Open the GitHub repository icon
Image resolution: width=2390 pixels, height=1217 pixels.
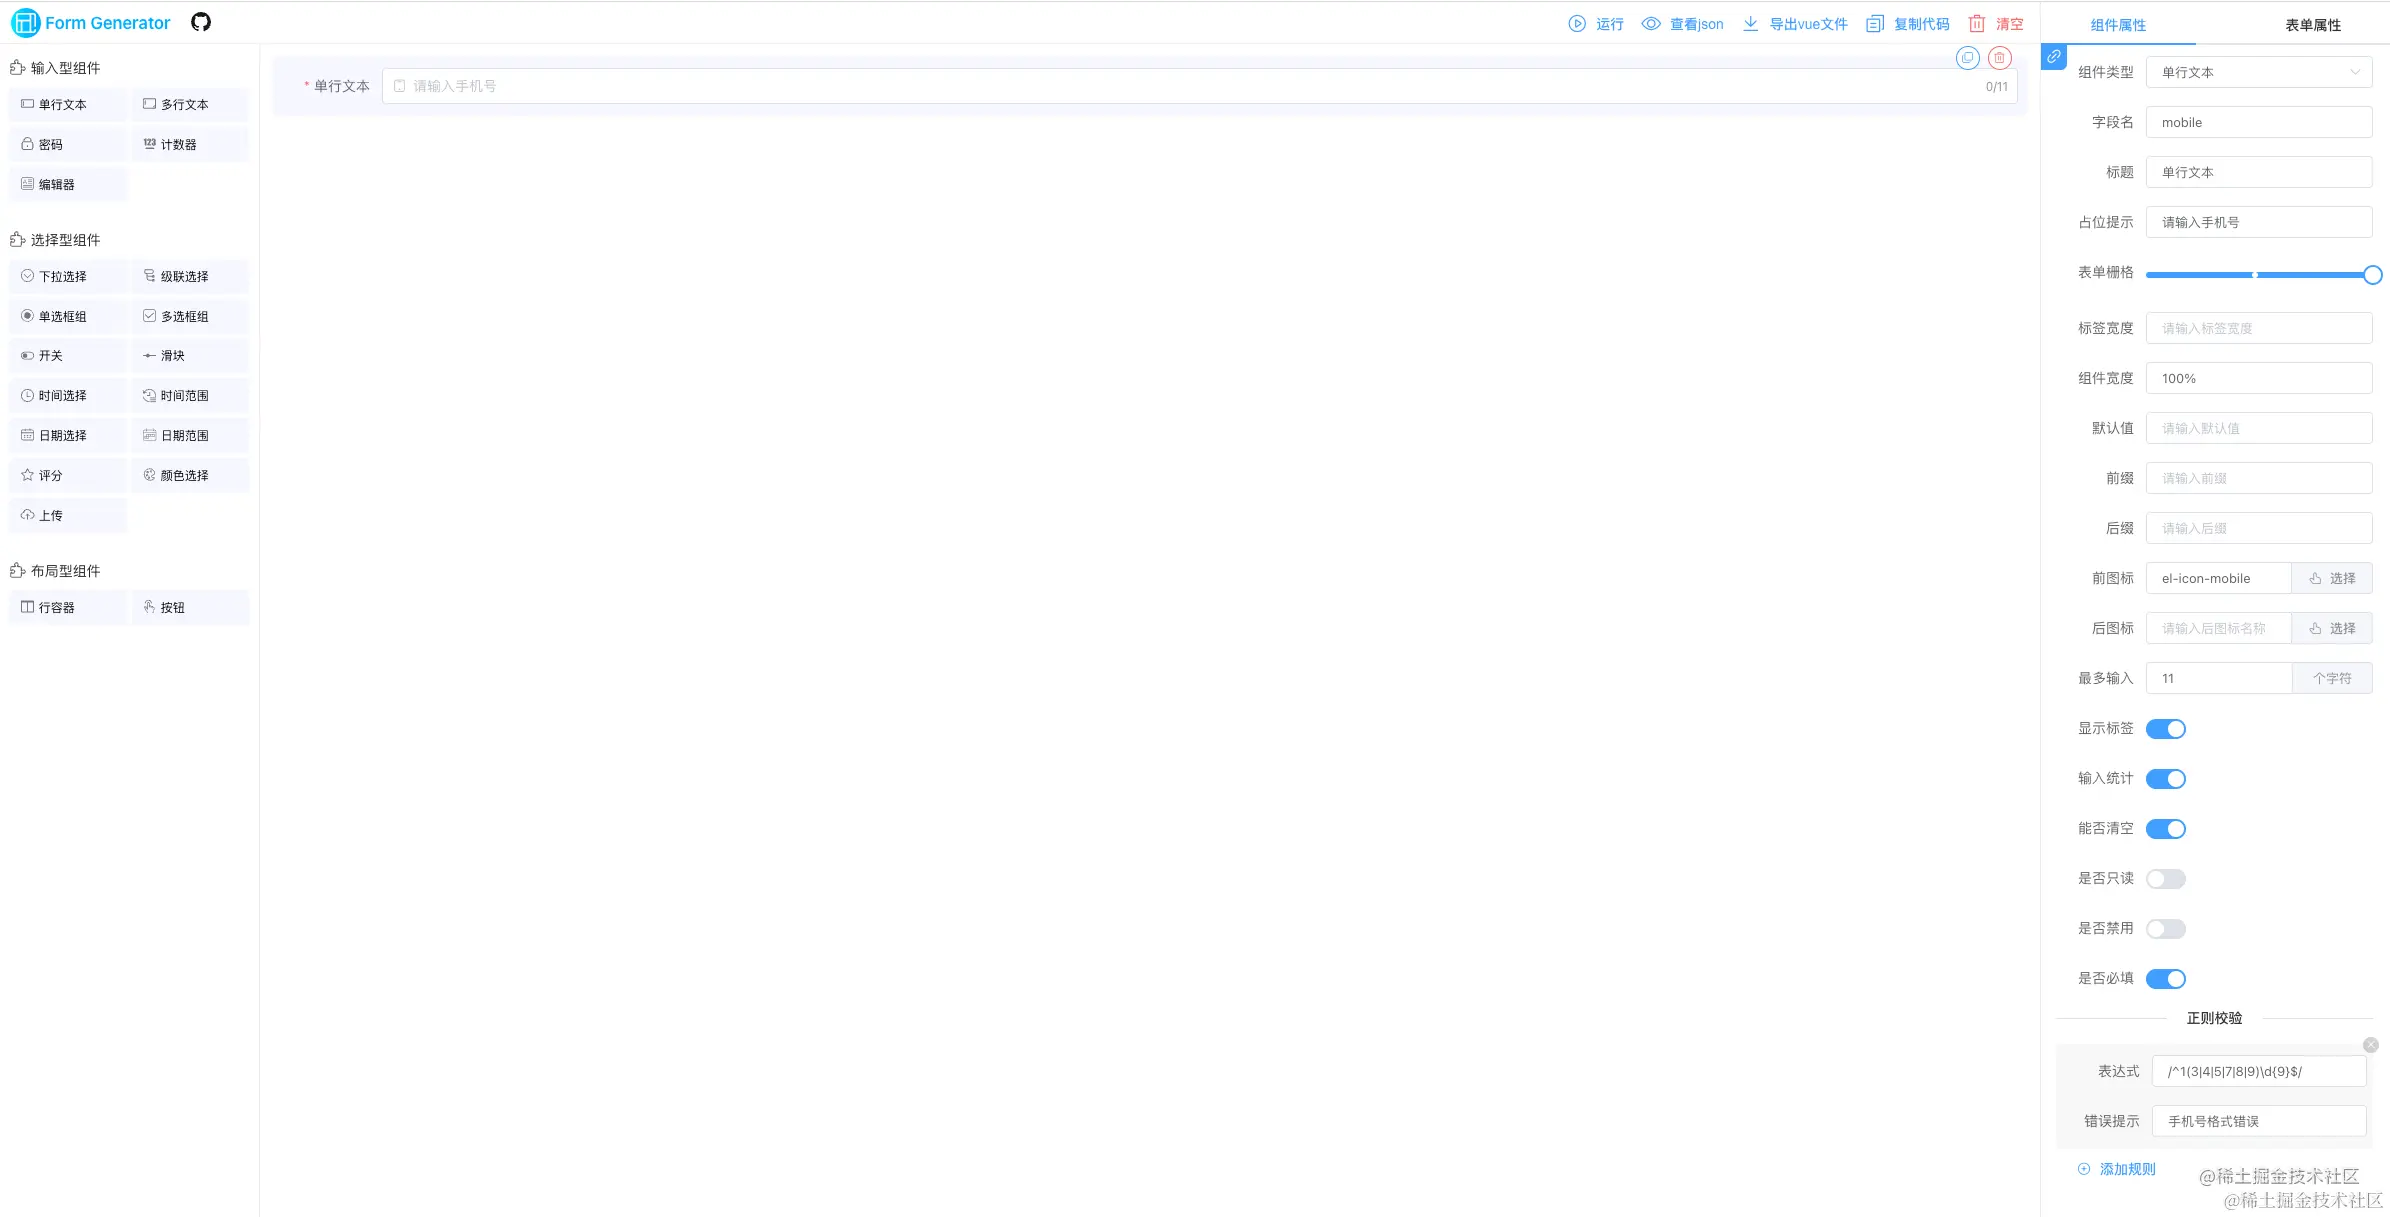point(201,22)
